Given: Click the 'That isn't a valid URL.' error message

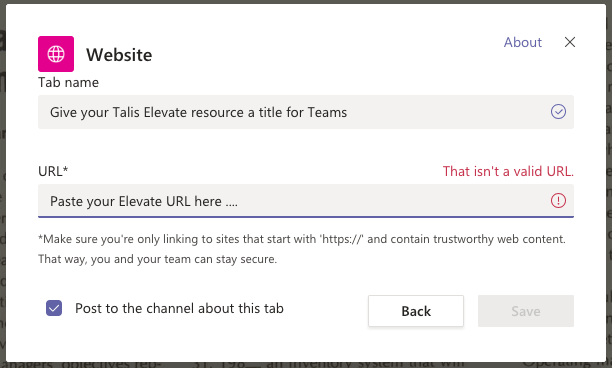Looking at the screenshot, I should 508,171.
